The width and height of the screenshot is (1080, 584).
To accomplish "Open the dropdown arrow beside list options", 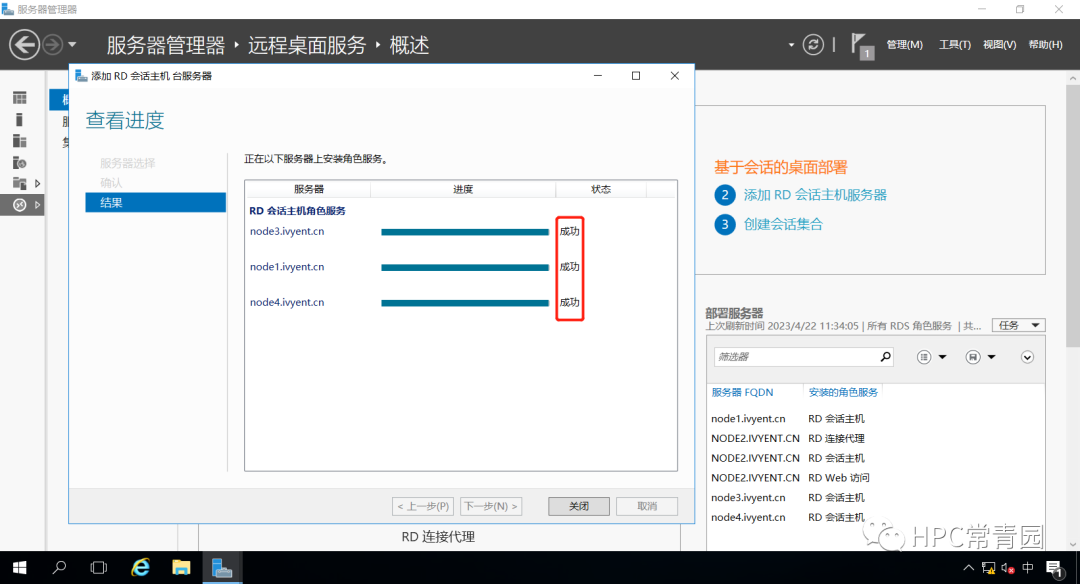I will click(x=942, y=357).
